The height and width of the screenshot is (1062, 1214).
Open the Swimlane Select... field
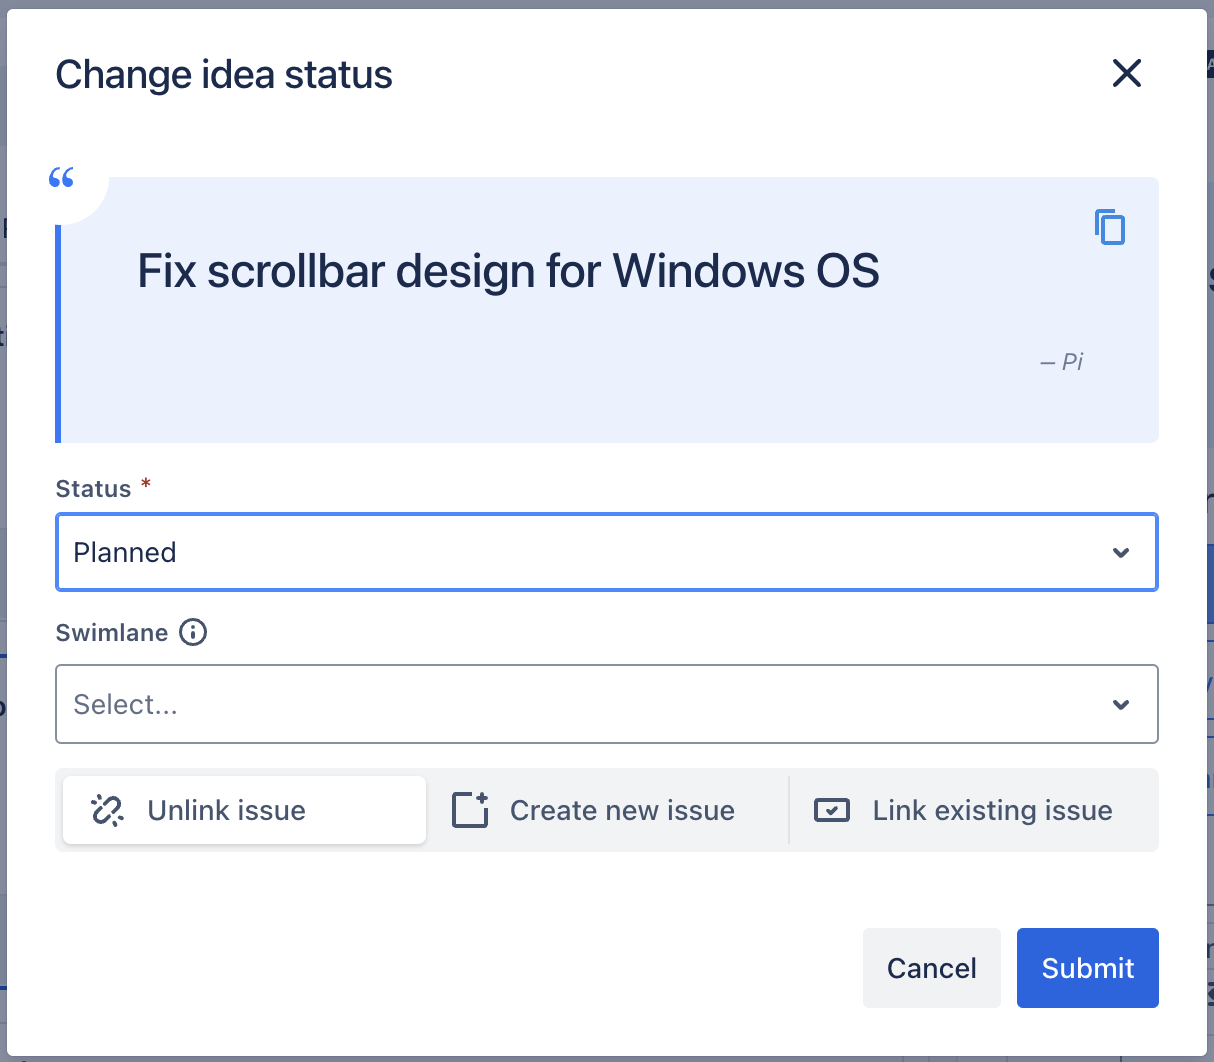580,705
